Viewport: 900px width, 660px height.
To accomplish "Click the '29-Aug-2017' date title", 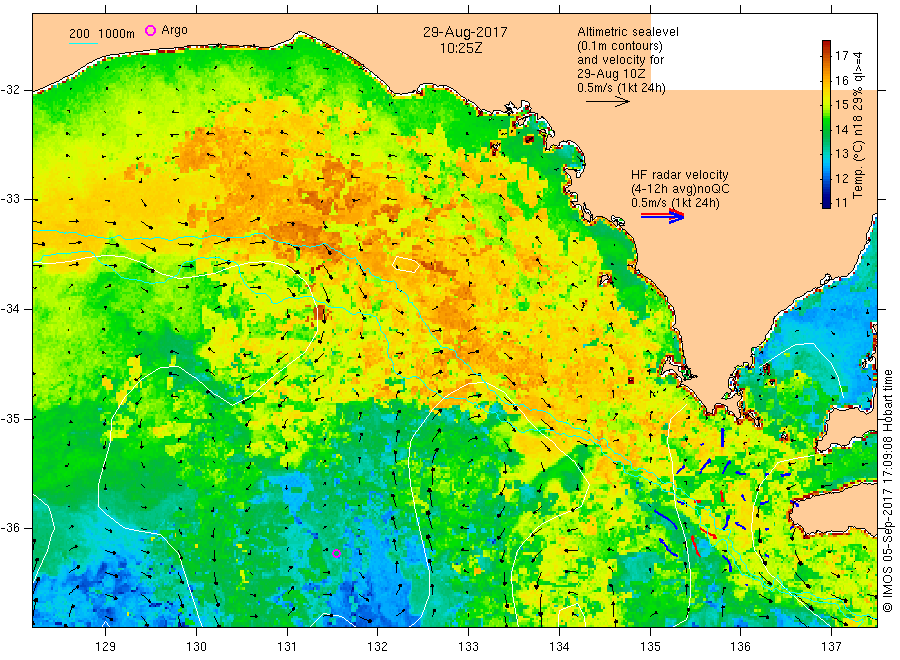I will pos(465,32).
